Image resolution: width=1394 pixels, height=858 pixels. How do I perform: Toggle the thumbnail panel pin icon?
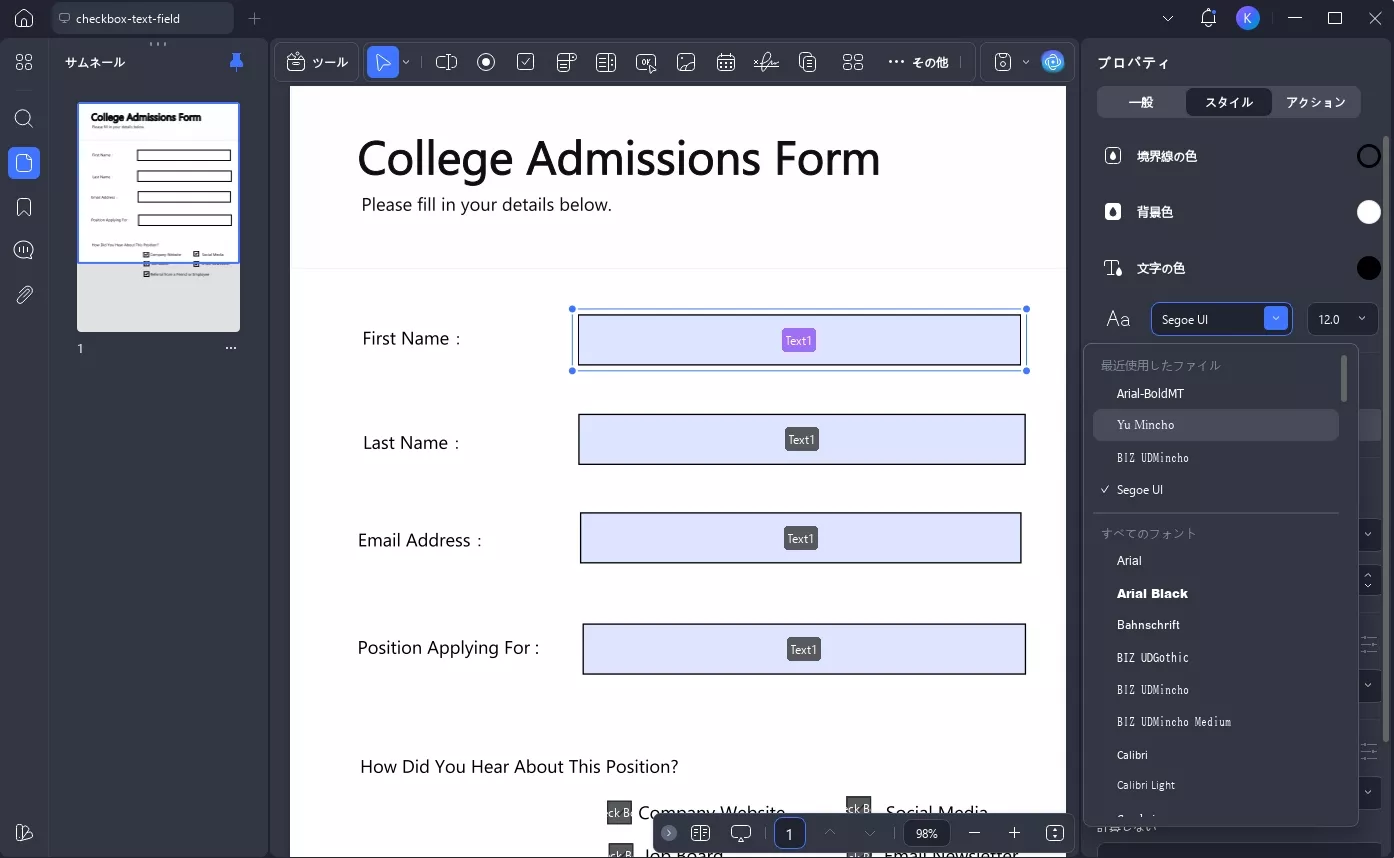pos(236,62)
